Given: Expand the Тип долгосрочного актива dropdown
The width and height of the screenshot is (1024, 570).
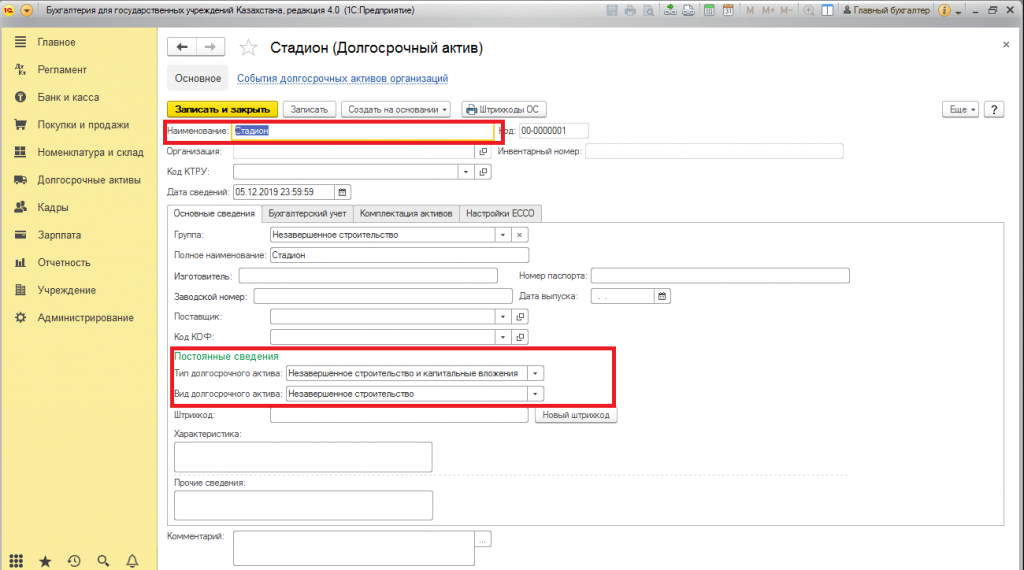Looking at the screenshot, I should point(536,373).
